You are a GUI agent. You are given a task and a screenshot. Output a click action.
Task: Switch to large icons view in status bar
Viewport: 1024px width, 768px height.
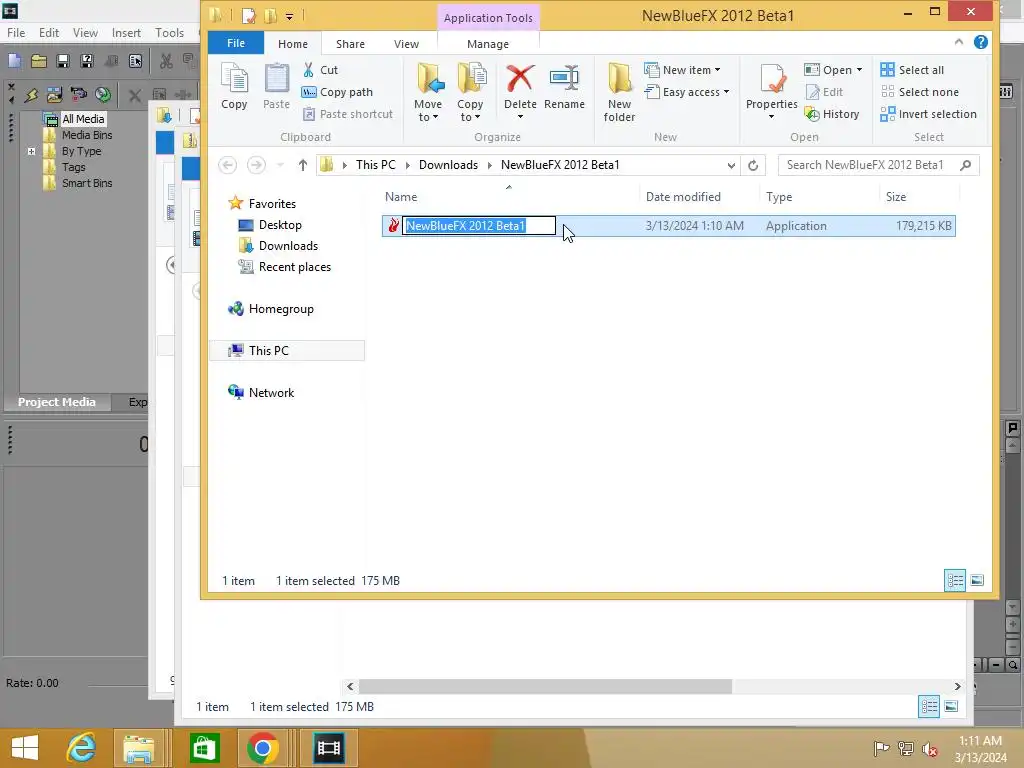977,581
